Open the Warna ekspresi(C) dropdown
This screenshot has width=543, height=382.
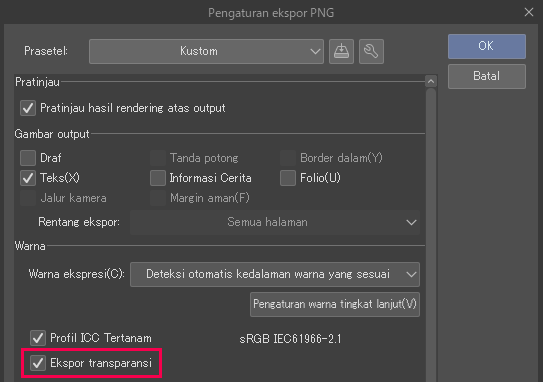pyautogui.click(x=275, y=274)
